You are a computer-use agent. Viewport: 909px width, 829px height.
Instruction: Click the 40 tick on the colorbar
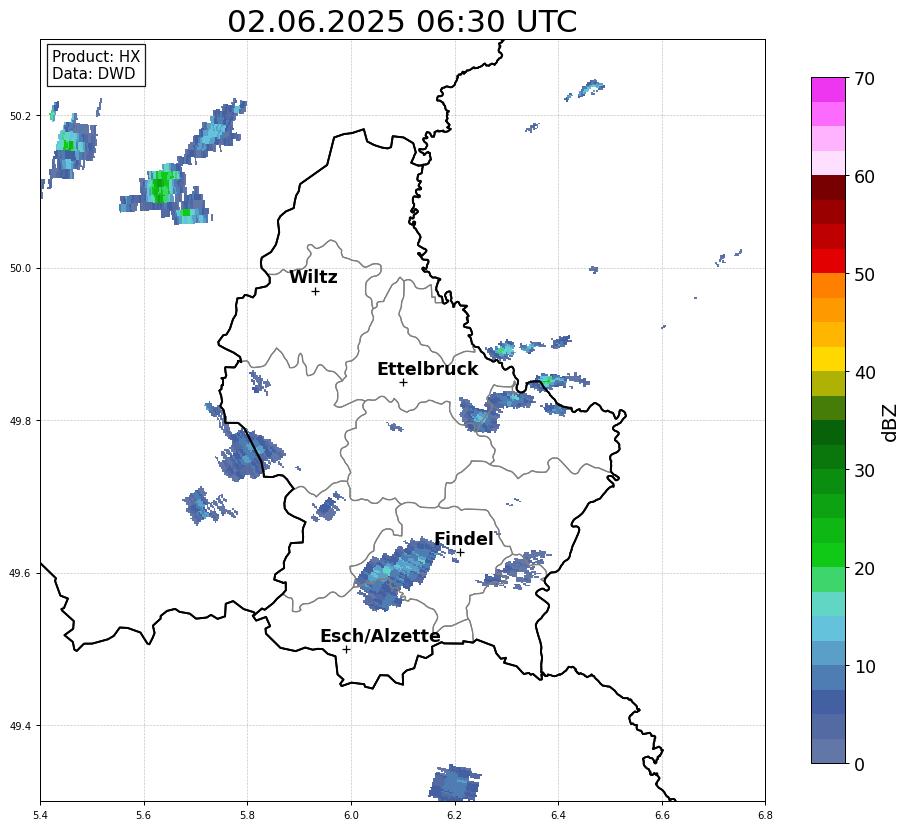864,372
